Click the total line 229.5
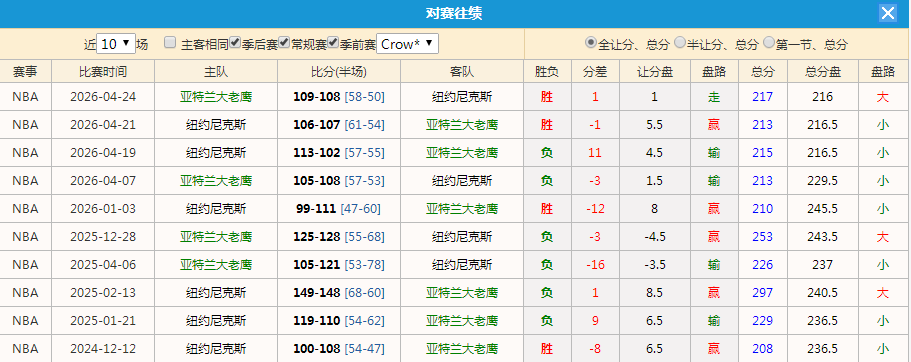The height and width of the screenshot is (362, 911). pos(823,181)
